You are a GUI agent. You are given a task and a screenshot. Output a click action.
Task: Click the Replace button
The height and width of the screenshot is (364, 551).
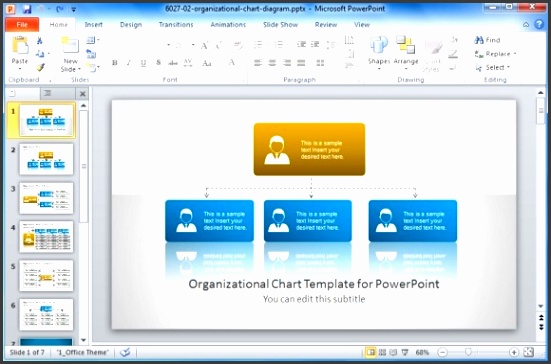[493, 54]
